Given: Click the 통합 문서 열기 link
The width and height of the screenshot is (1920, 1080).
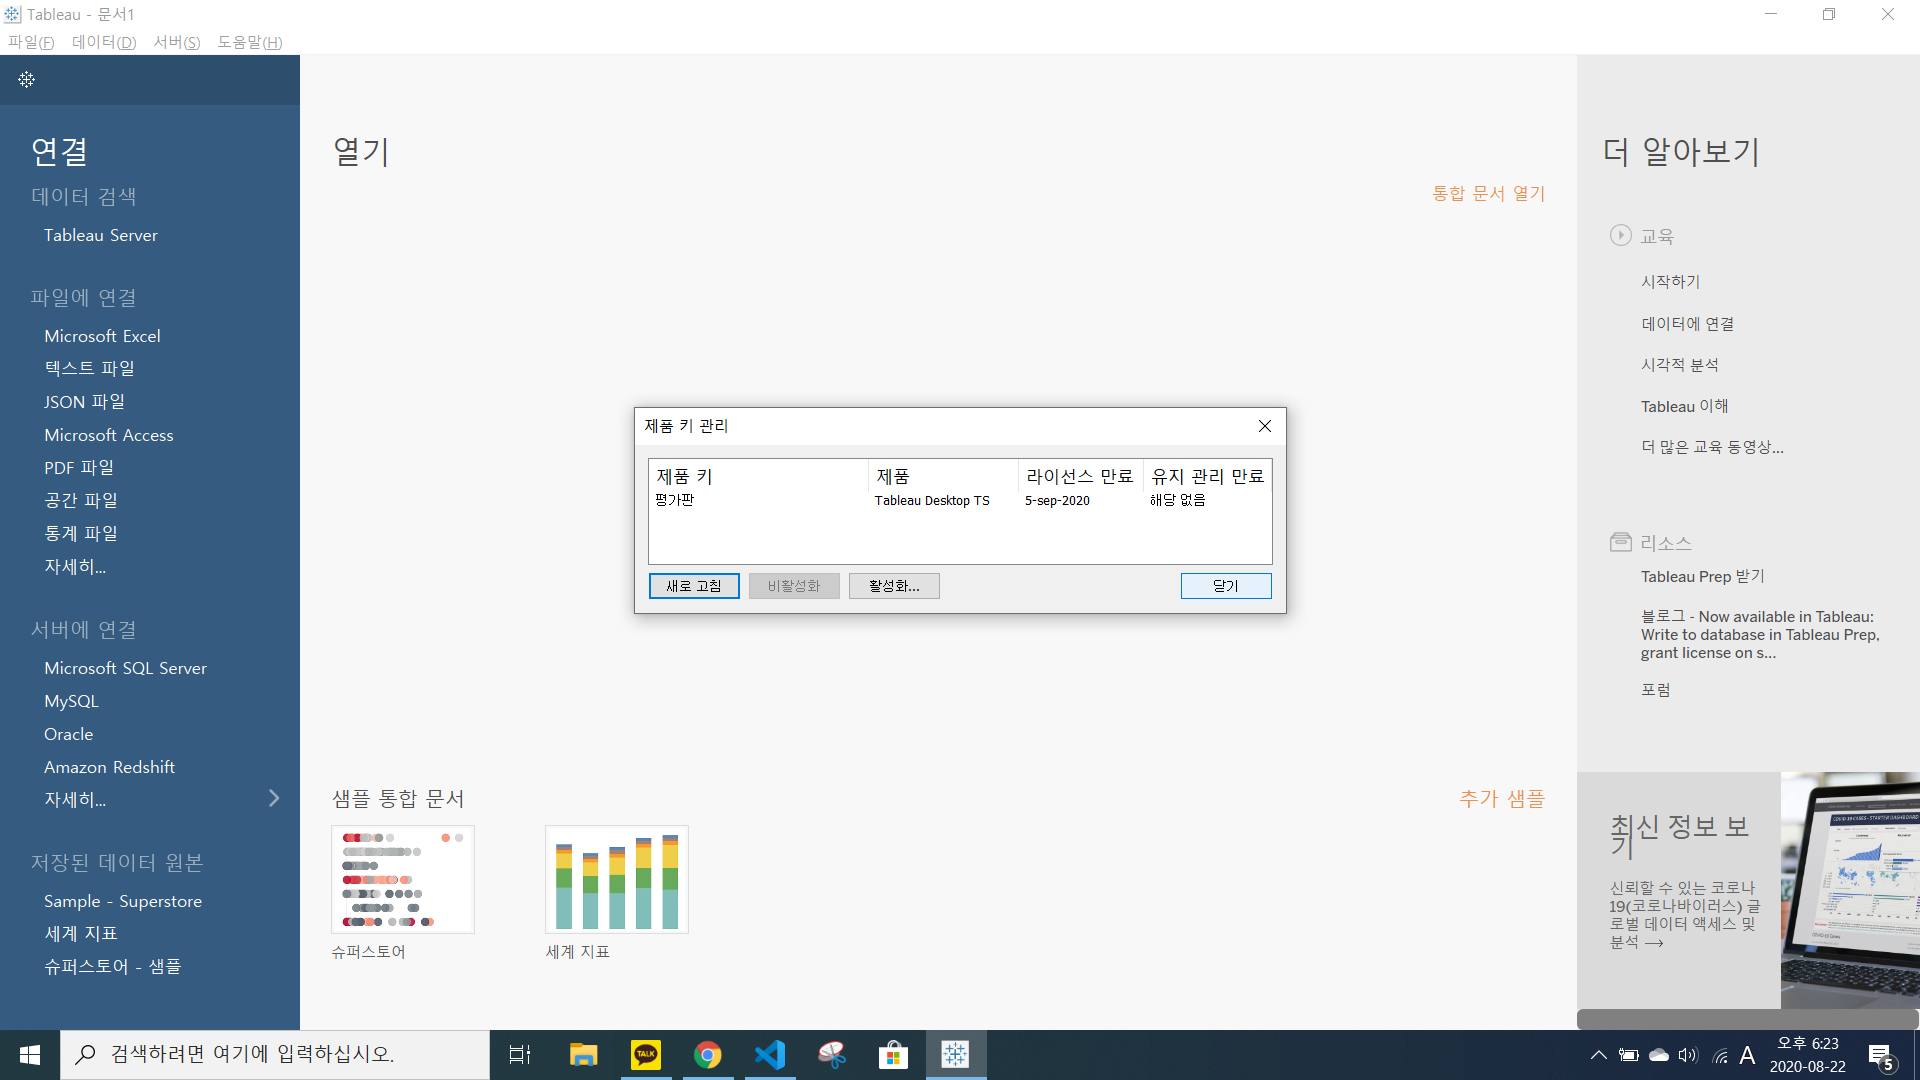Looking at the screenshot, I should click(1488, 193).
